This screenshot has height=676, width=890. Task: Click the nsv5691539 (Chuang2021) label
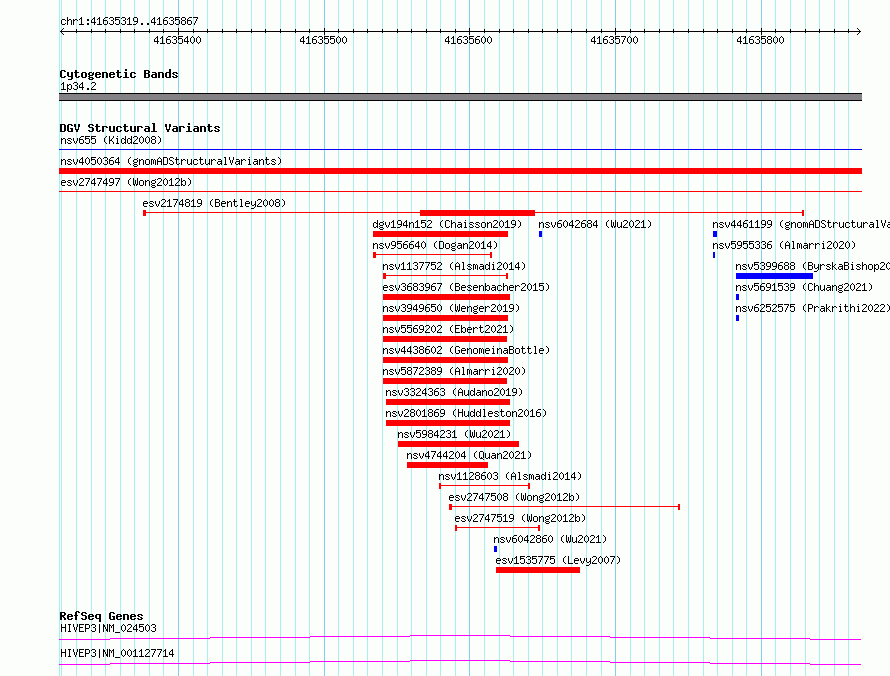[x=804, y=287]
